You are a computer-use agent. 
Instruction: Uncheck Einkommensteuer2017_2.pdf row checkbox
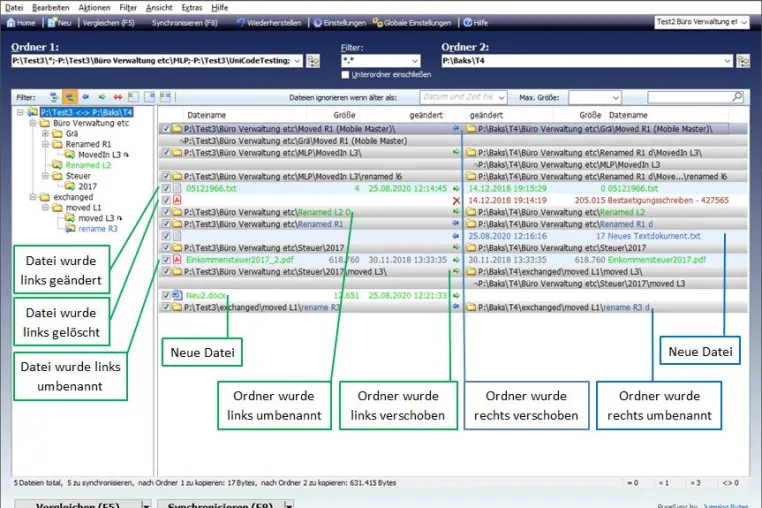(x=166, y=260)
